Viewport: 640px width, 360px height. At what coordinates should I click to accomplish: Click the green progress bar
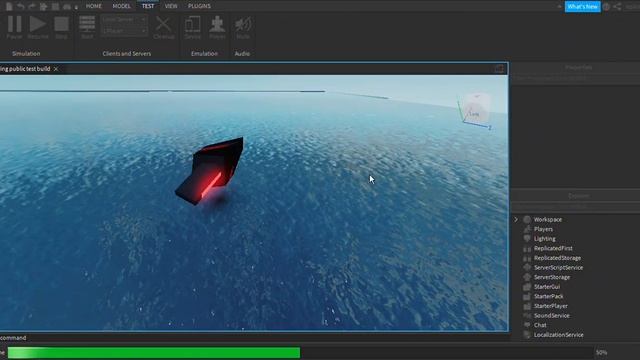click(153, 352)
